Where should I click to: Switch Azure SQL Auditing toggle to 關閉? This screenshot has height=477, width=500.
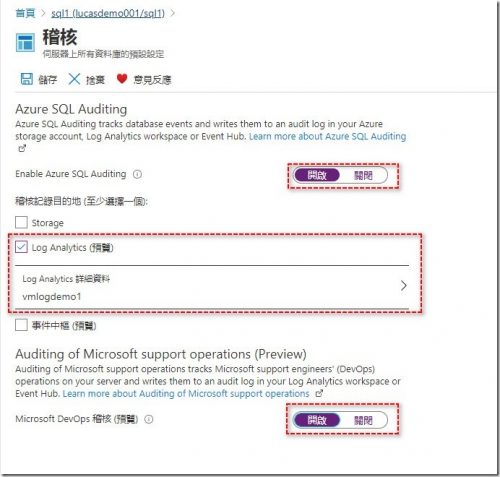(363, 175)
